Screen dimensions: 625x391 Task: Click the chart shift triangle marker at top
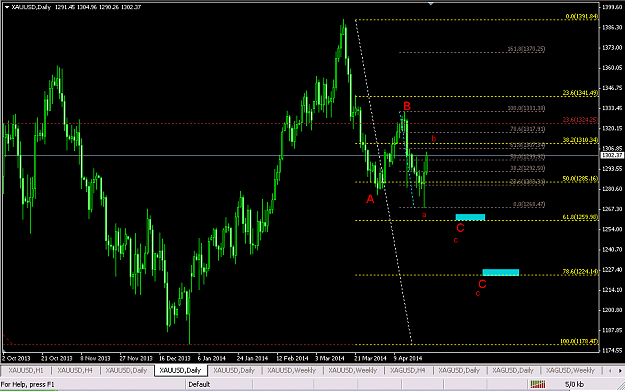(x=431, y=4)
